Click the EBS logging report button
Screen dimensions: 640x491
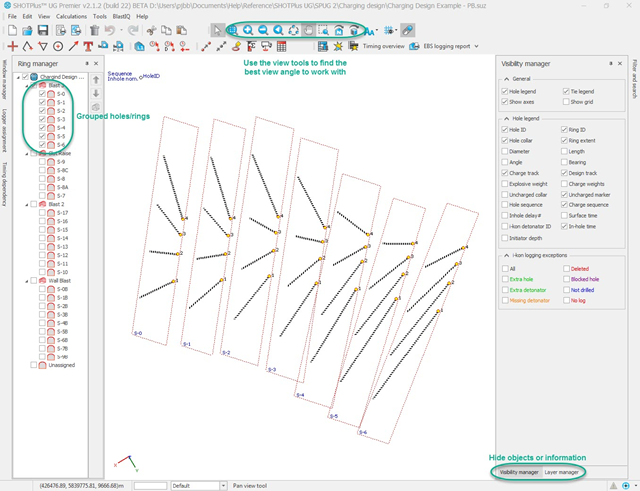pyautogui.click(x=447, y=47)
